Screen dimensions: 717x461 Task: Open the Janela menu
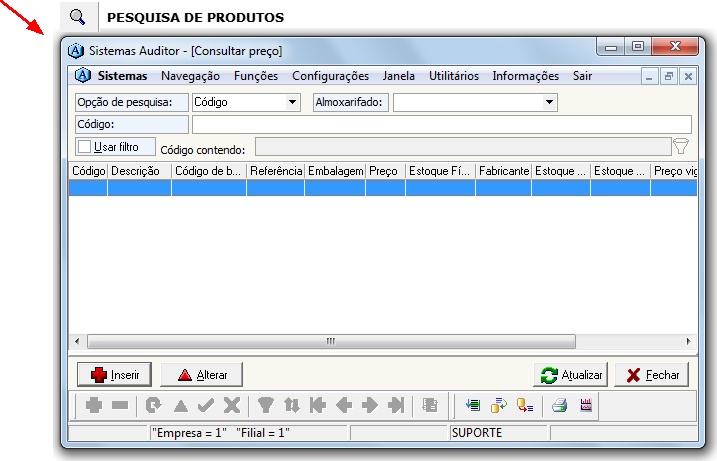tap(399, 76)
